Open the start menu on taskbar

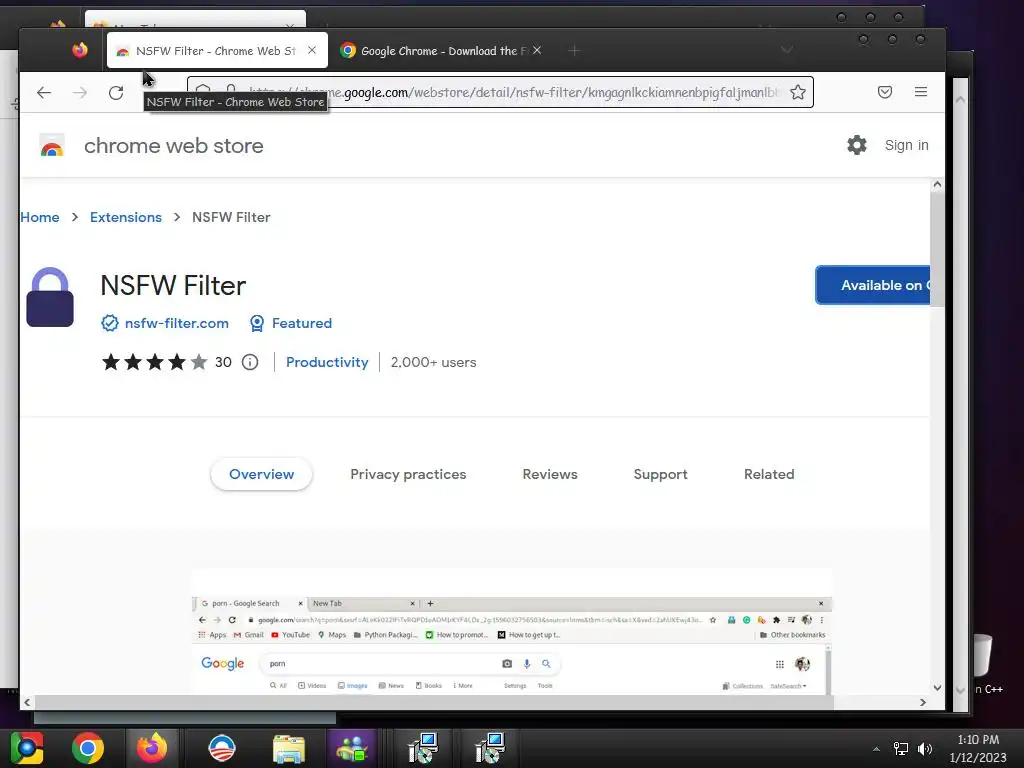27,748
